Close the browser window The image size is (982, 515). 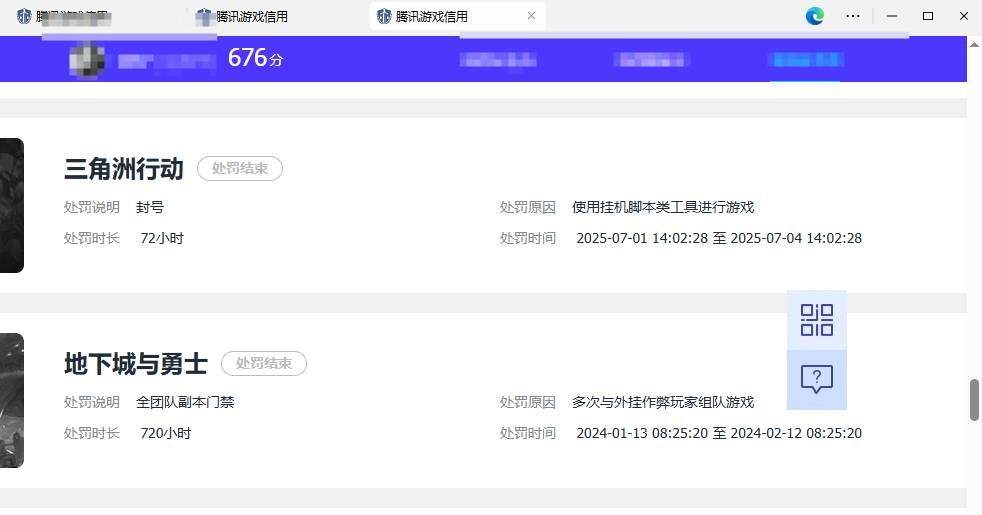click(964, 16)
